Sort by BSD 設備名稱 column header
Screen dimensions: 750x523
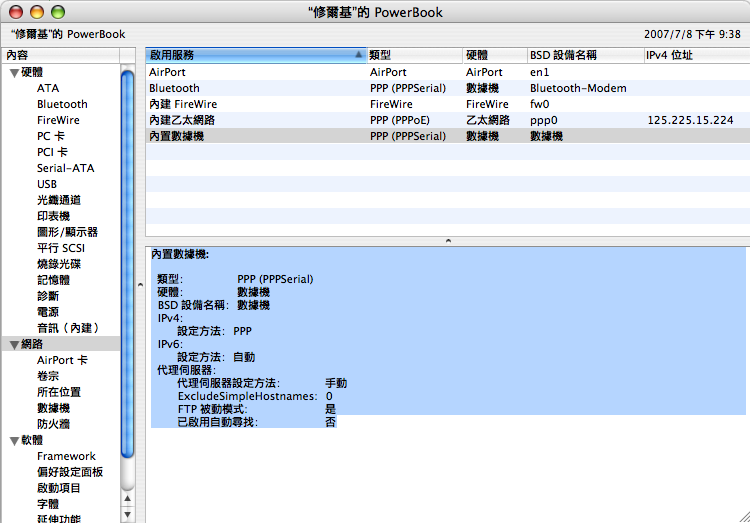[x=585, y=56]
